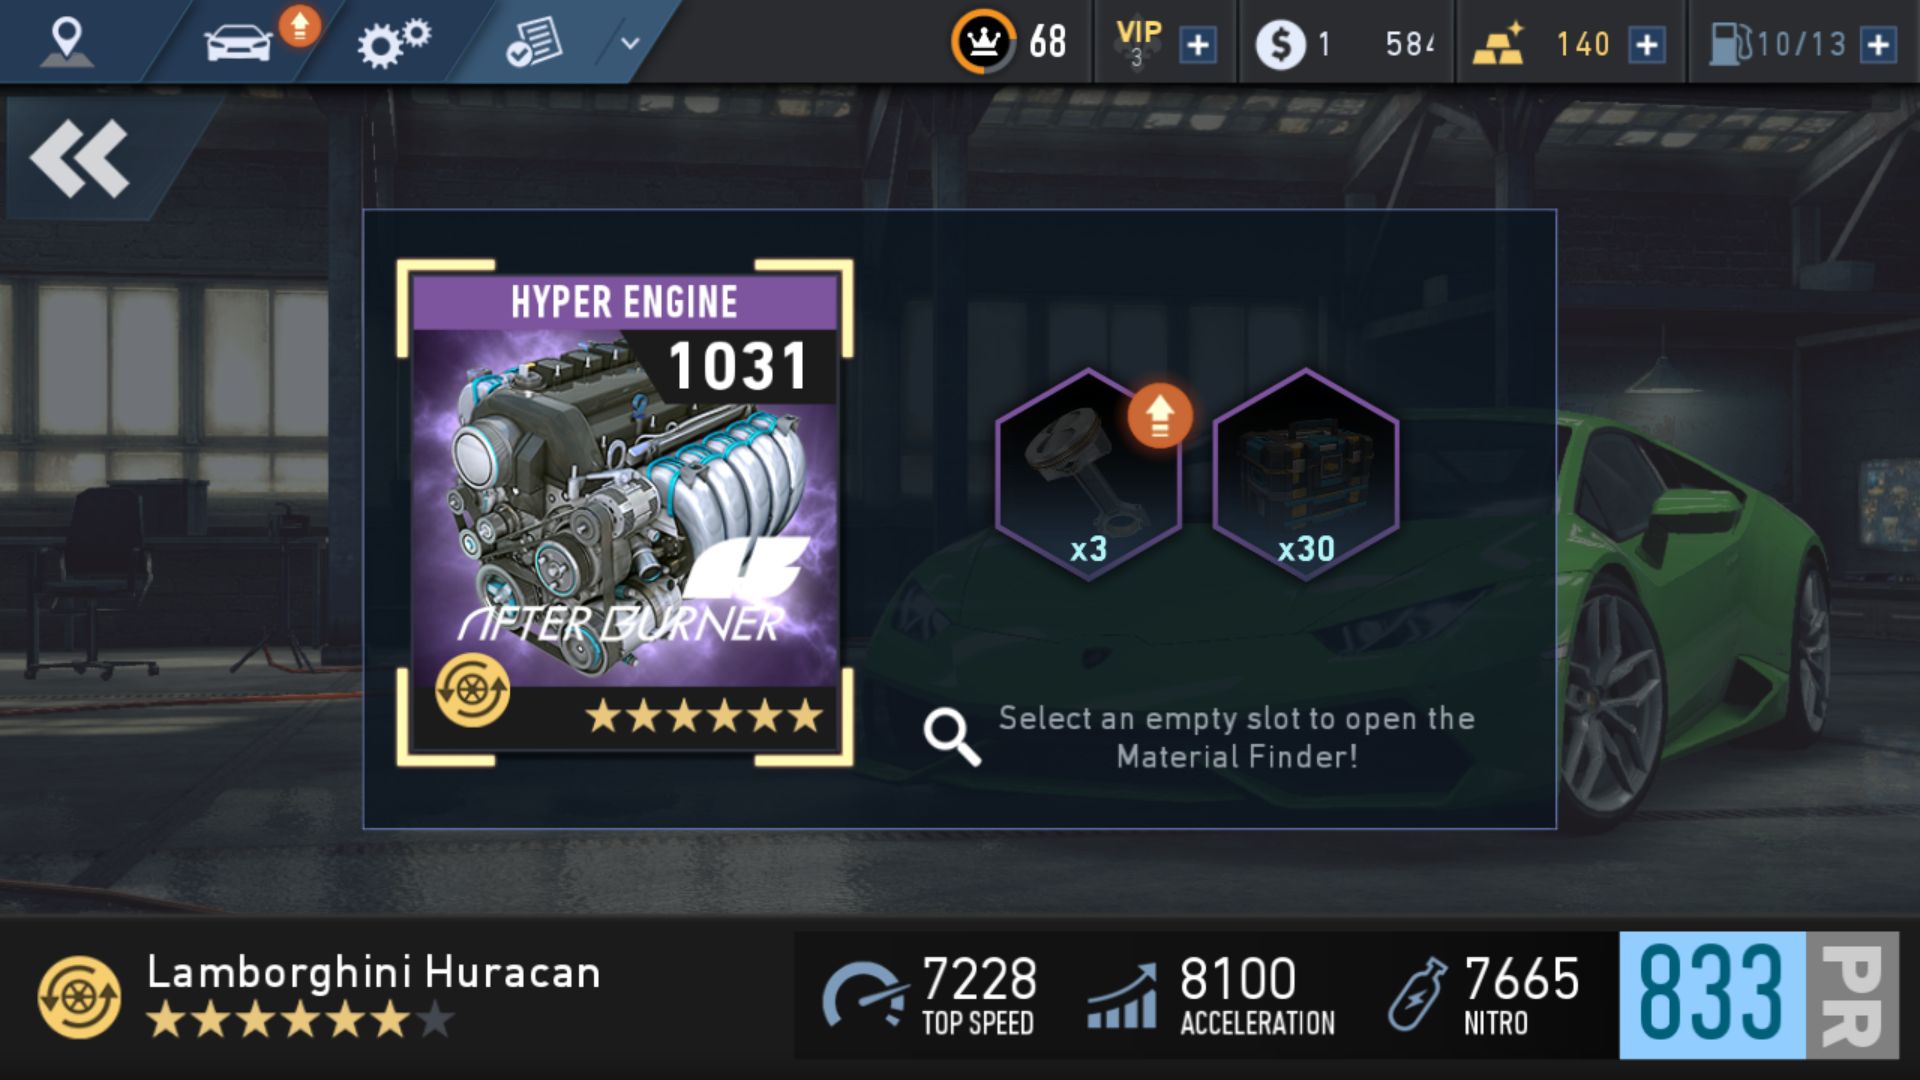The height and width of the screenshot is (1080, 1920).
Task: Go back with double-arrow button
Action: (80, 158)
